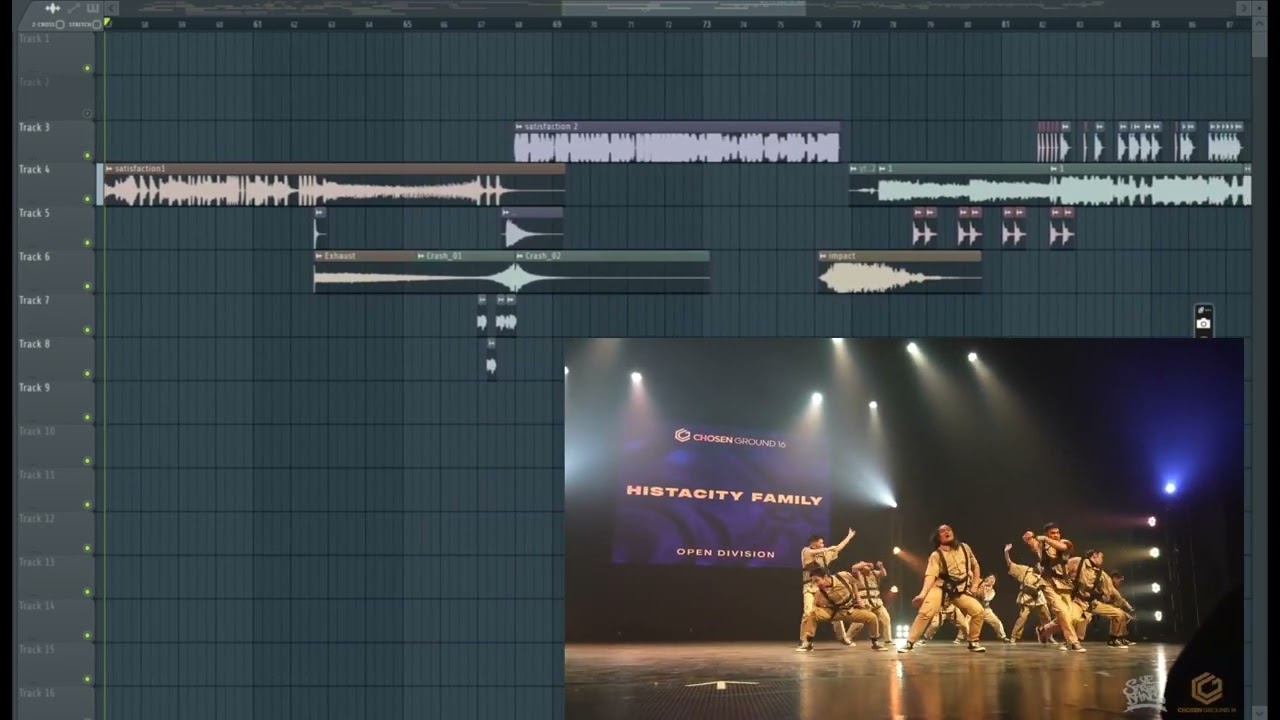Viewport: 1280px width, 720px height.
Task: Mute Track 1 with its green dot
Action: pyautogui.click(x=87, y=68)
